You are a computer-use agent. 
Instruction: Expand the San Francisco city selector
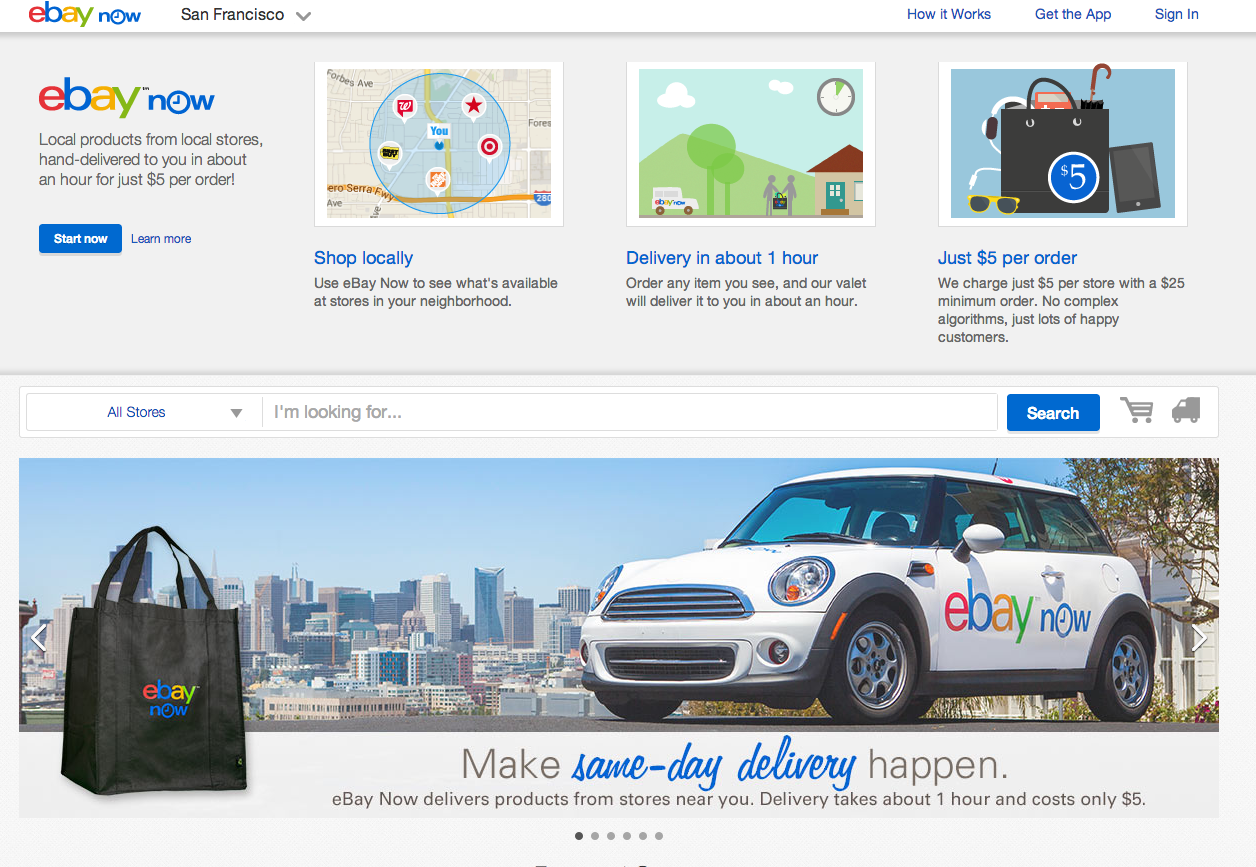click(x=246, y=15)
